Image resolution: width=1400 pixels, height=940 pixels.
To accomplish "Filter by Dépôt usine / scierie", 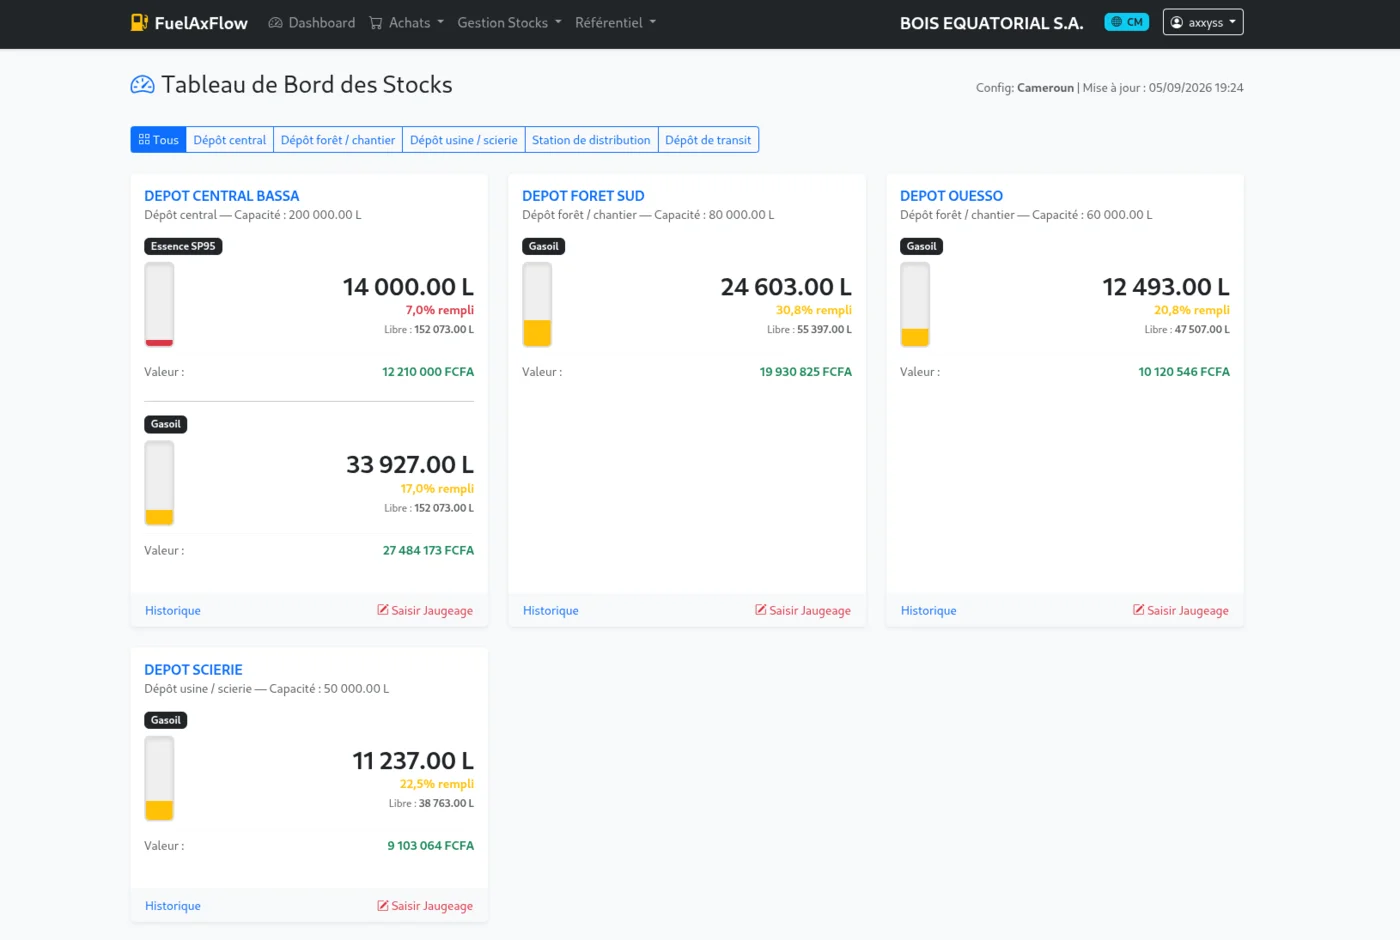I will (x=464, y=140).
